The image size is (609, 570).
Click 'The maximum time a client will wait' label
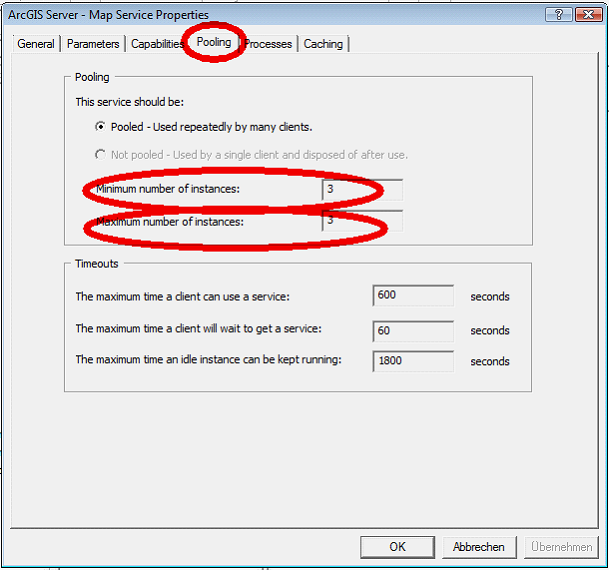click(198, 329)
